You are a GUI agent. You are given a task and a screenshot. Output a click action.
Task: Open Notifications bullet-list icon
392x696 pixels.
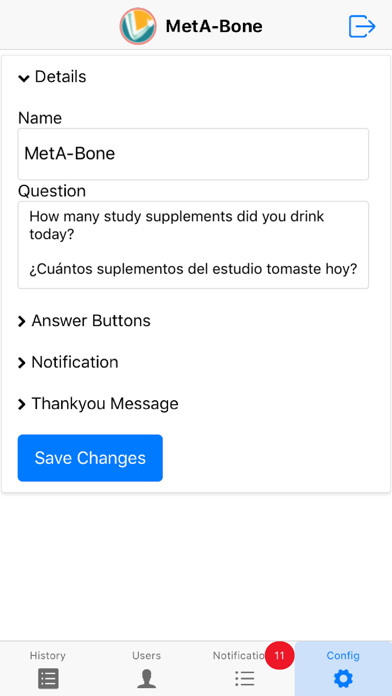pyautogui.click(x=245, y=678)
